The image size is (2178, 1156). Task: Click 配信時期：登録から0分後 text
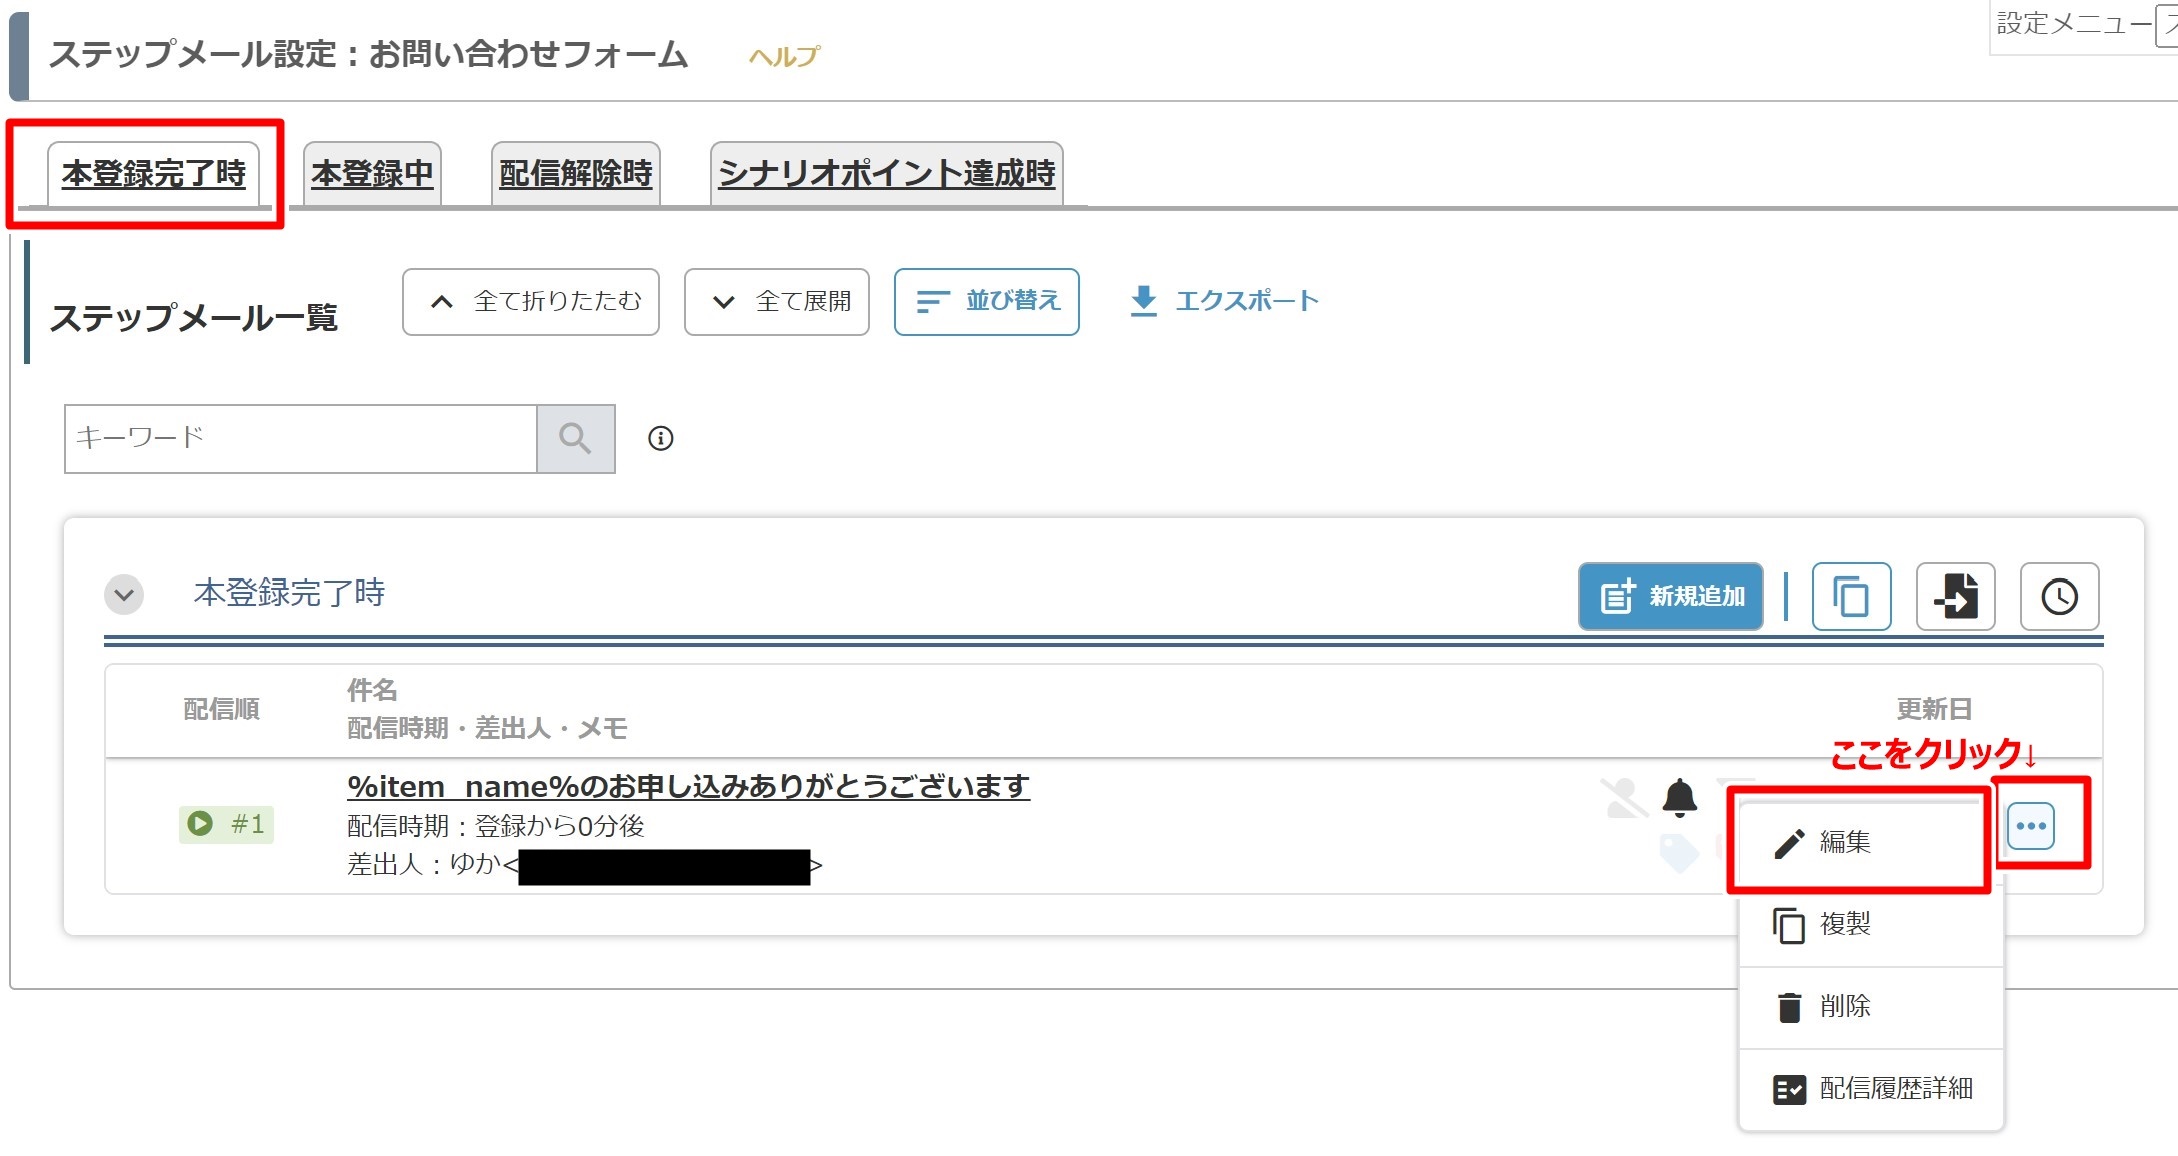495,826
